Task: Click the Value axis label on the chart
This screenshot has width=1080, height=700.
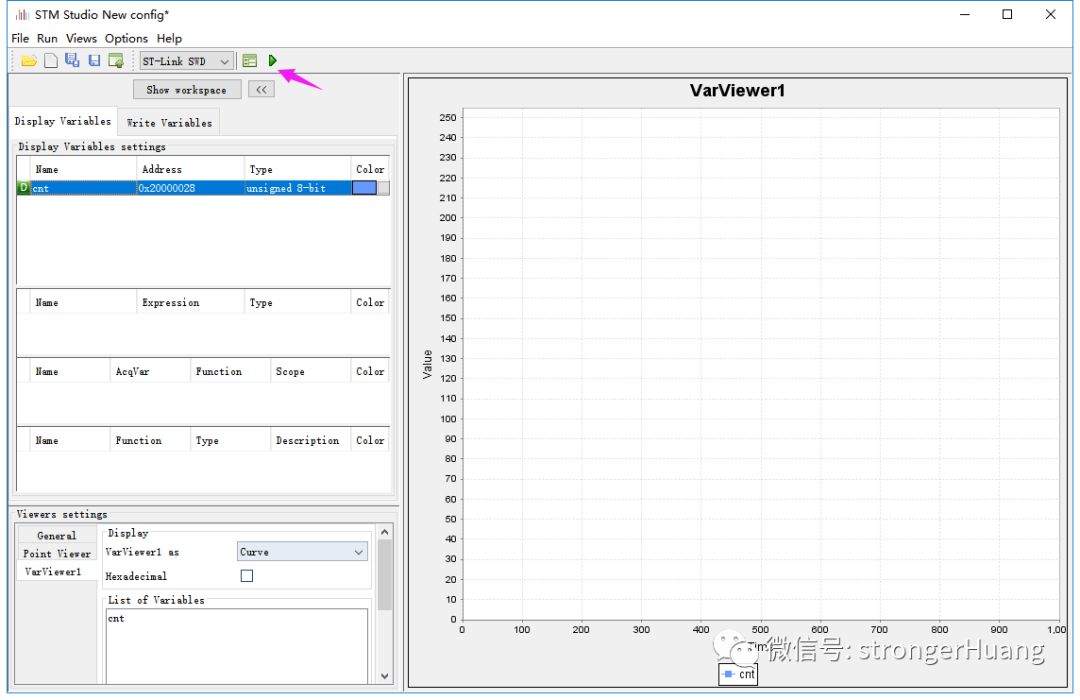Action: [427, 364]
